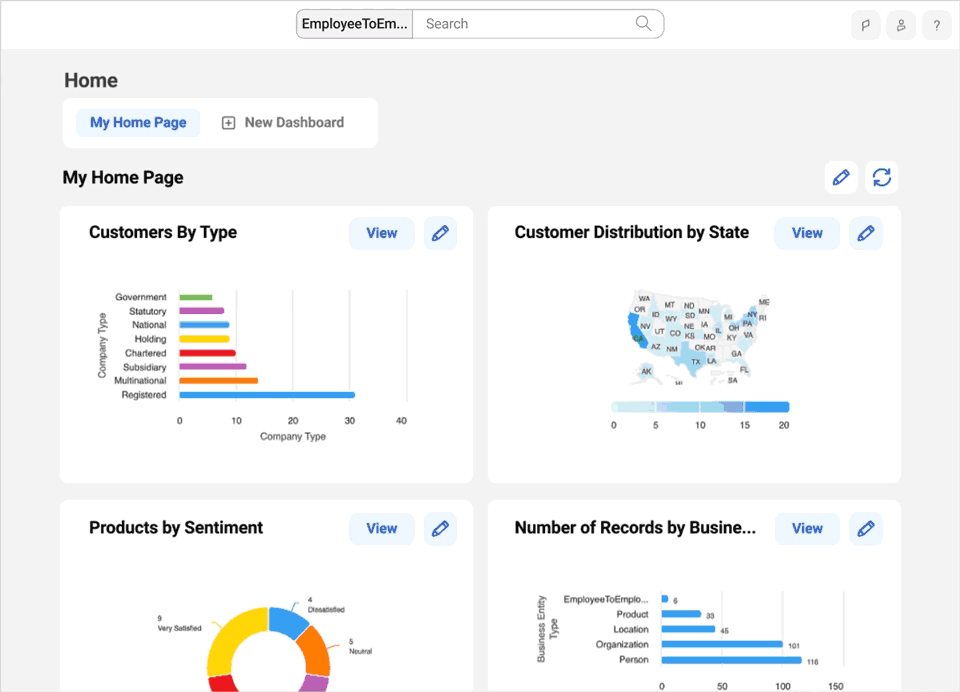Click the Multinational orange bar
The image size is (960, 692).
point(219,381)
